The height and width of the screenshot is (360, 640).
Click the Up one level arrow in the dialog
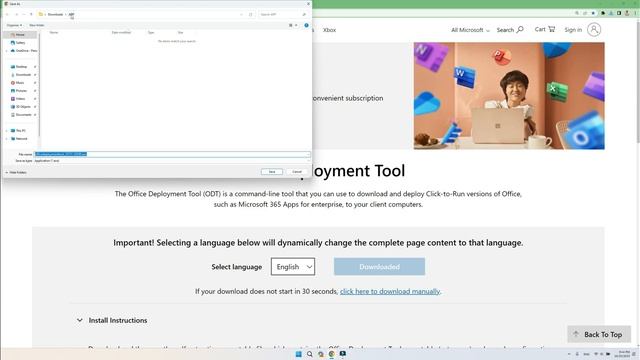point(31,14)
